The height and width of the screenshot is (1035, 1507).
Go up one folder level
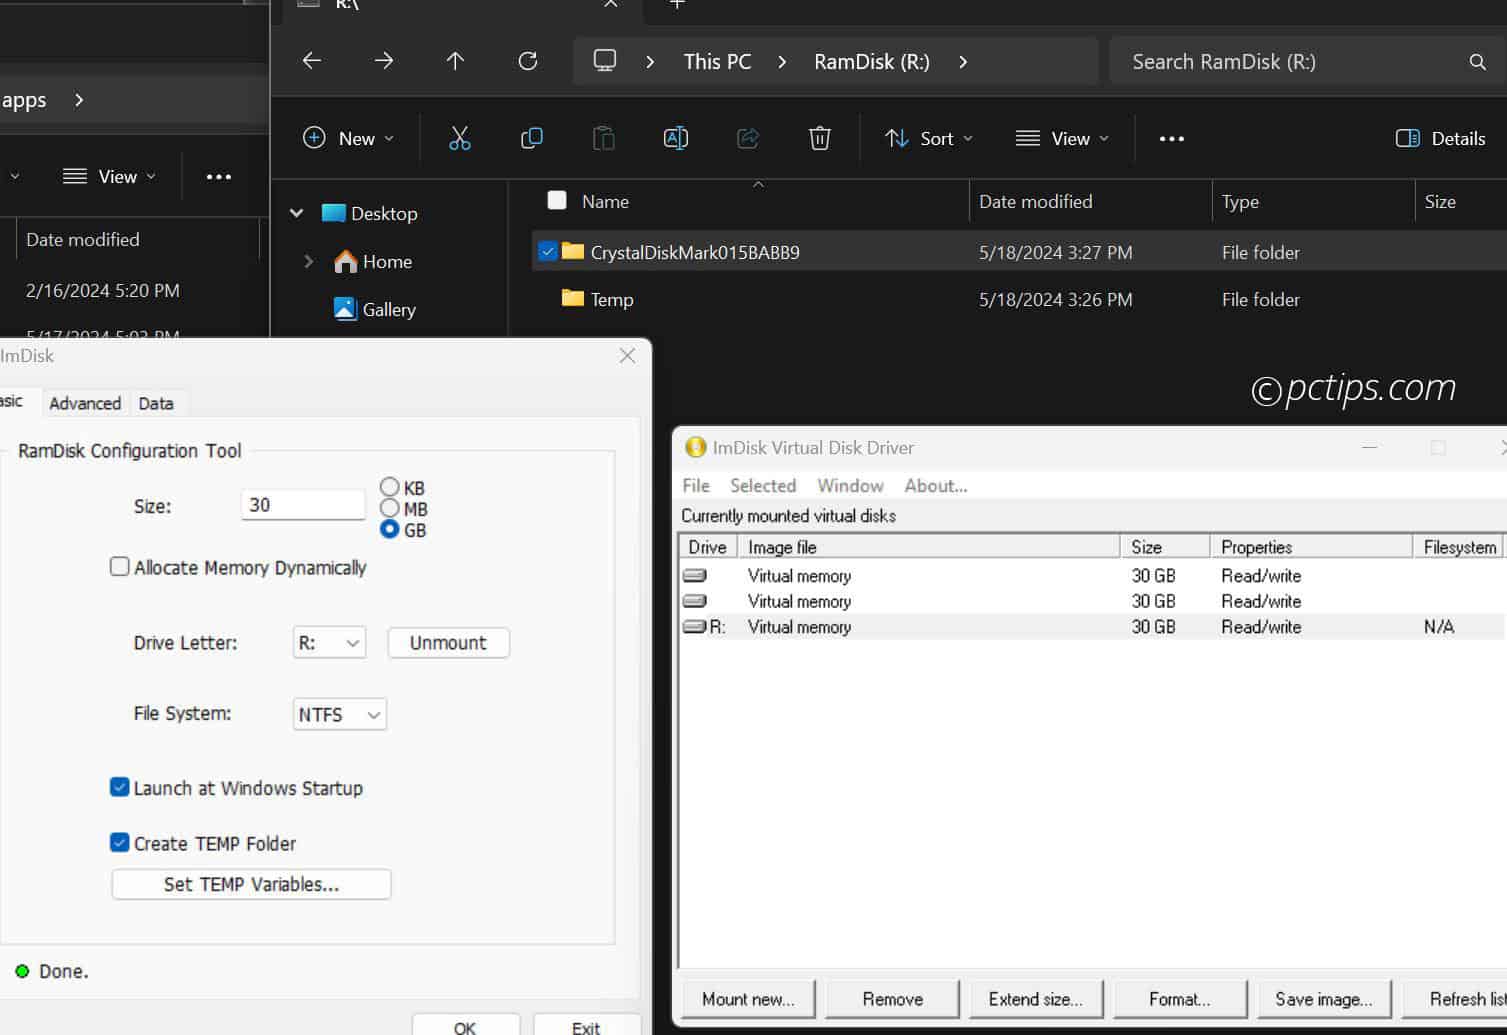pos(455,61)
